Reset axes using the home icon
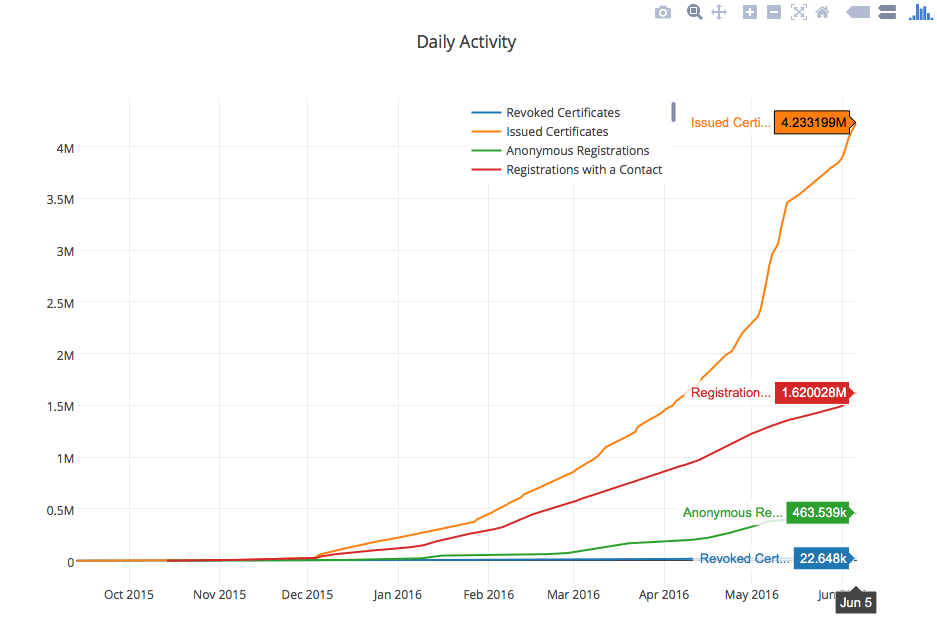Screen dimensions: 937x618 coord(821,12)
